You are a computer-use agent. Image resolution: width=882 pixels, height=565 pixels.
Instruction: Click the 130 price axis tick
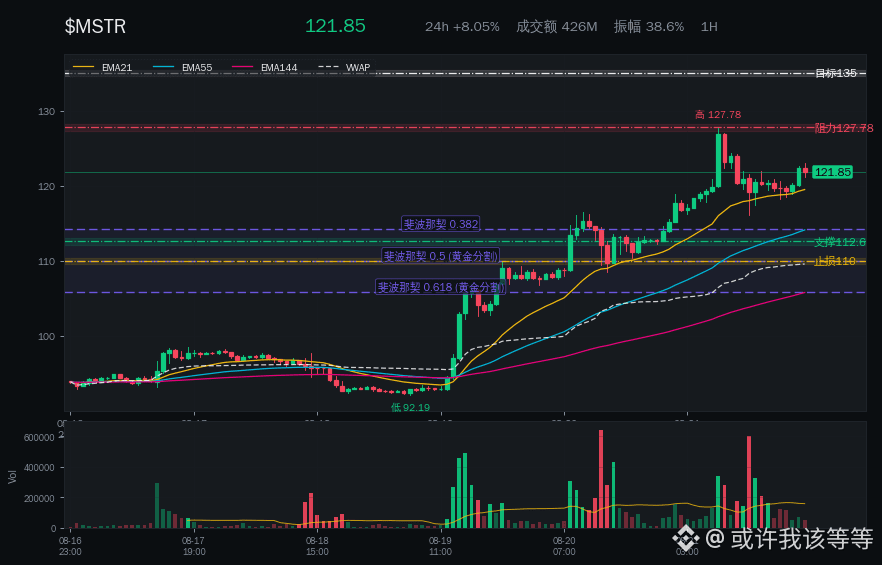point(47,112)
